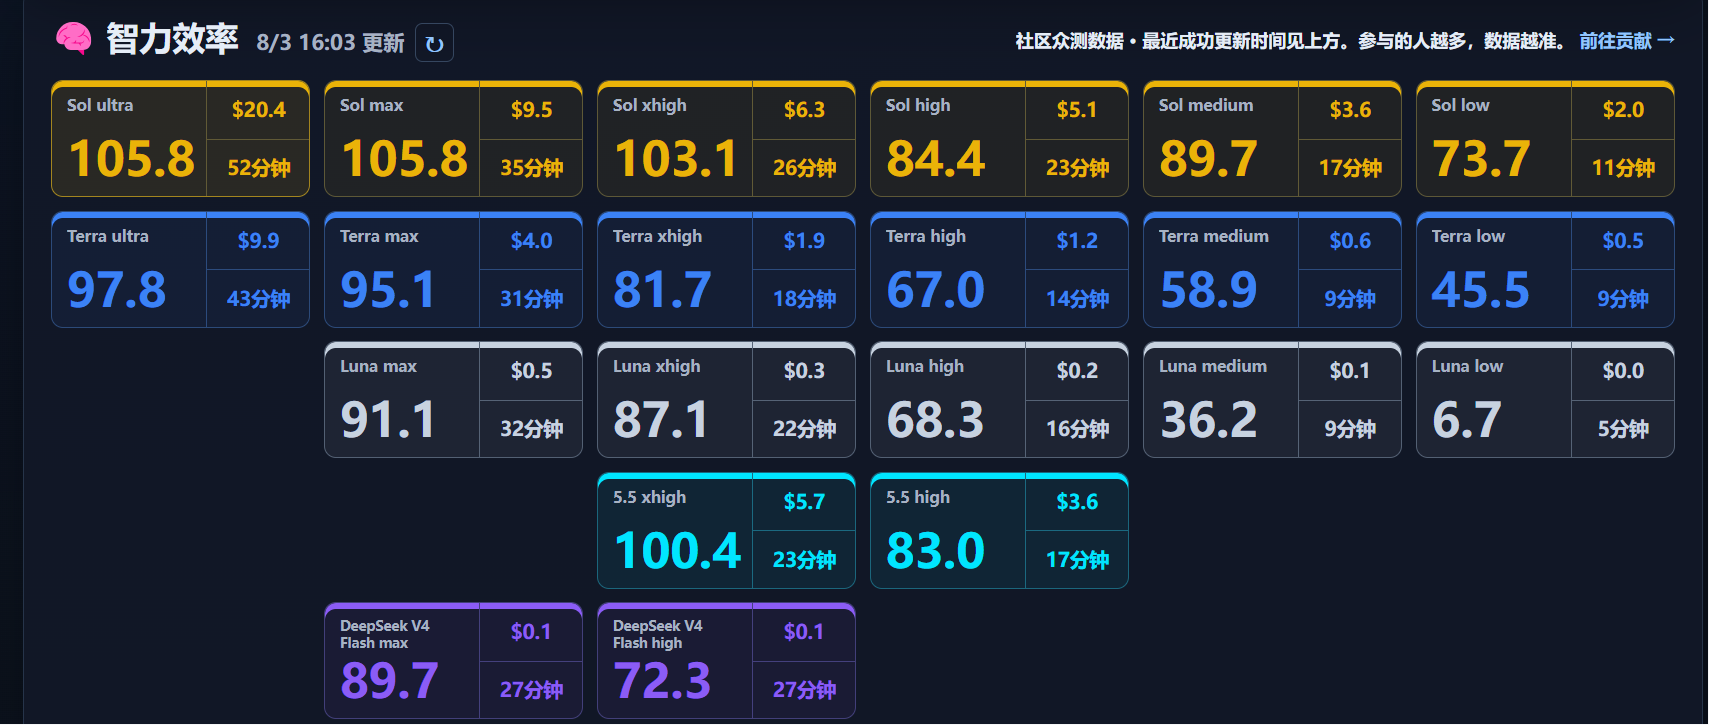Viewport: 1709px width, 725px height.
Task: Select the Terra xhigh card title
Action: 658,236
